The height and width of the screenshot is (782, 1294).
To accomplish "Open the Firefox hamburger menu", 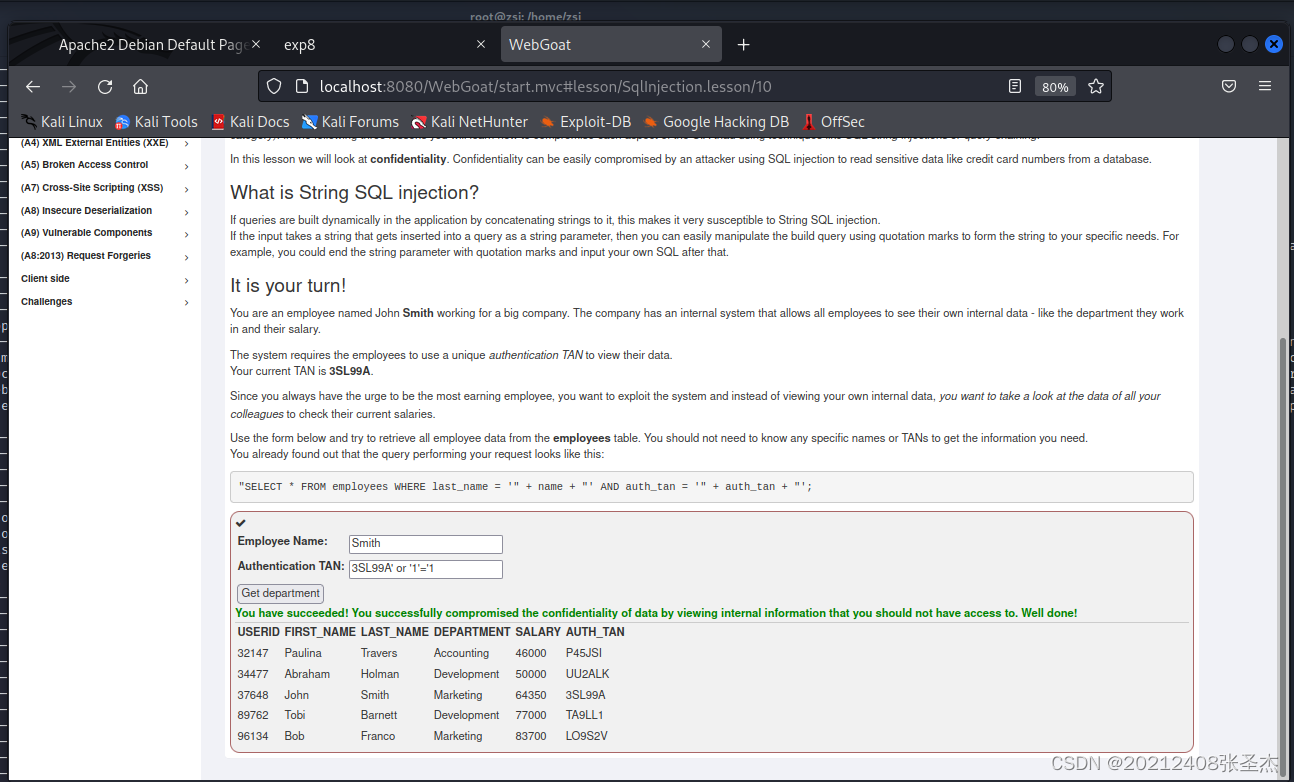I will tap(1265, 87).
